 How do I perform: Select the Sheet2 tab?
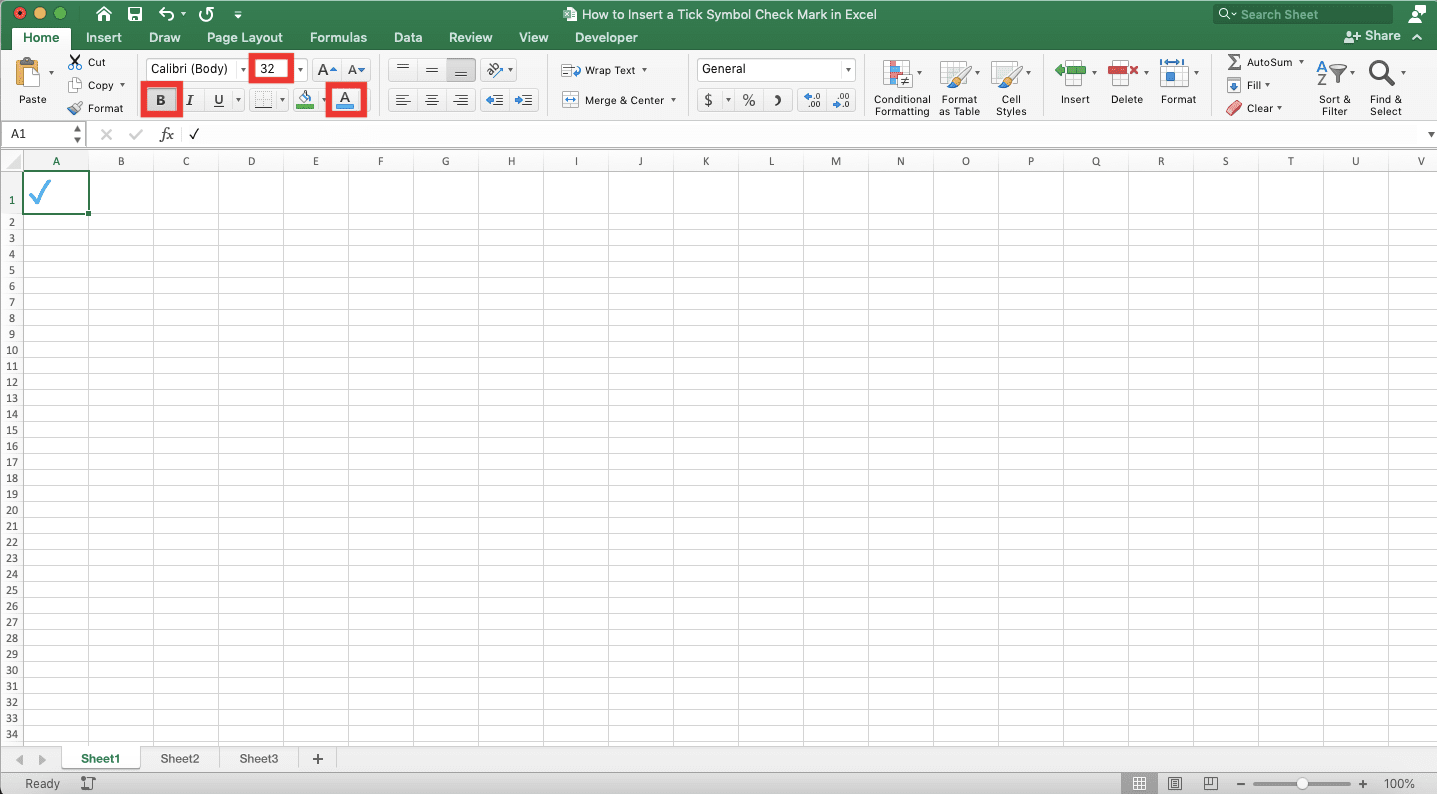point(179,758)
